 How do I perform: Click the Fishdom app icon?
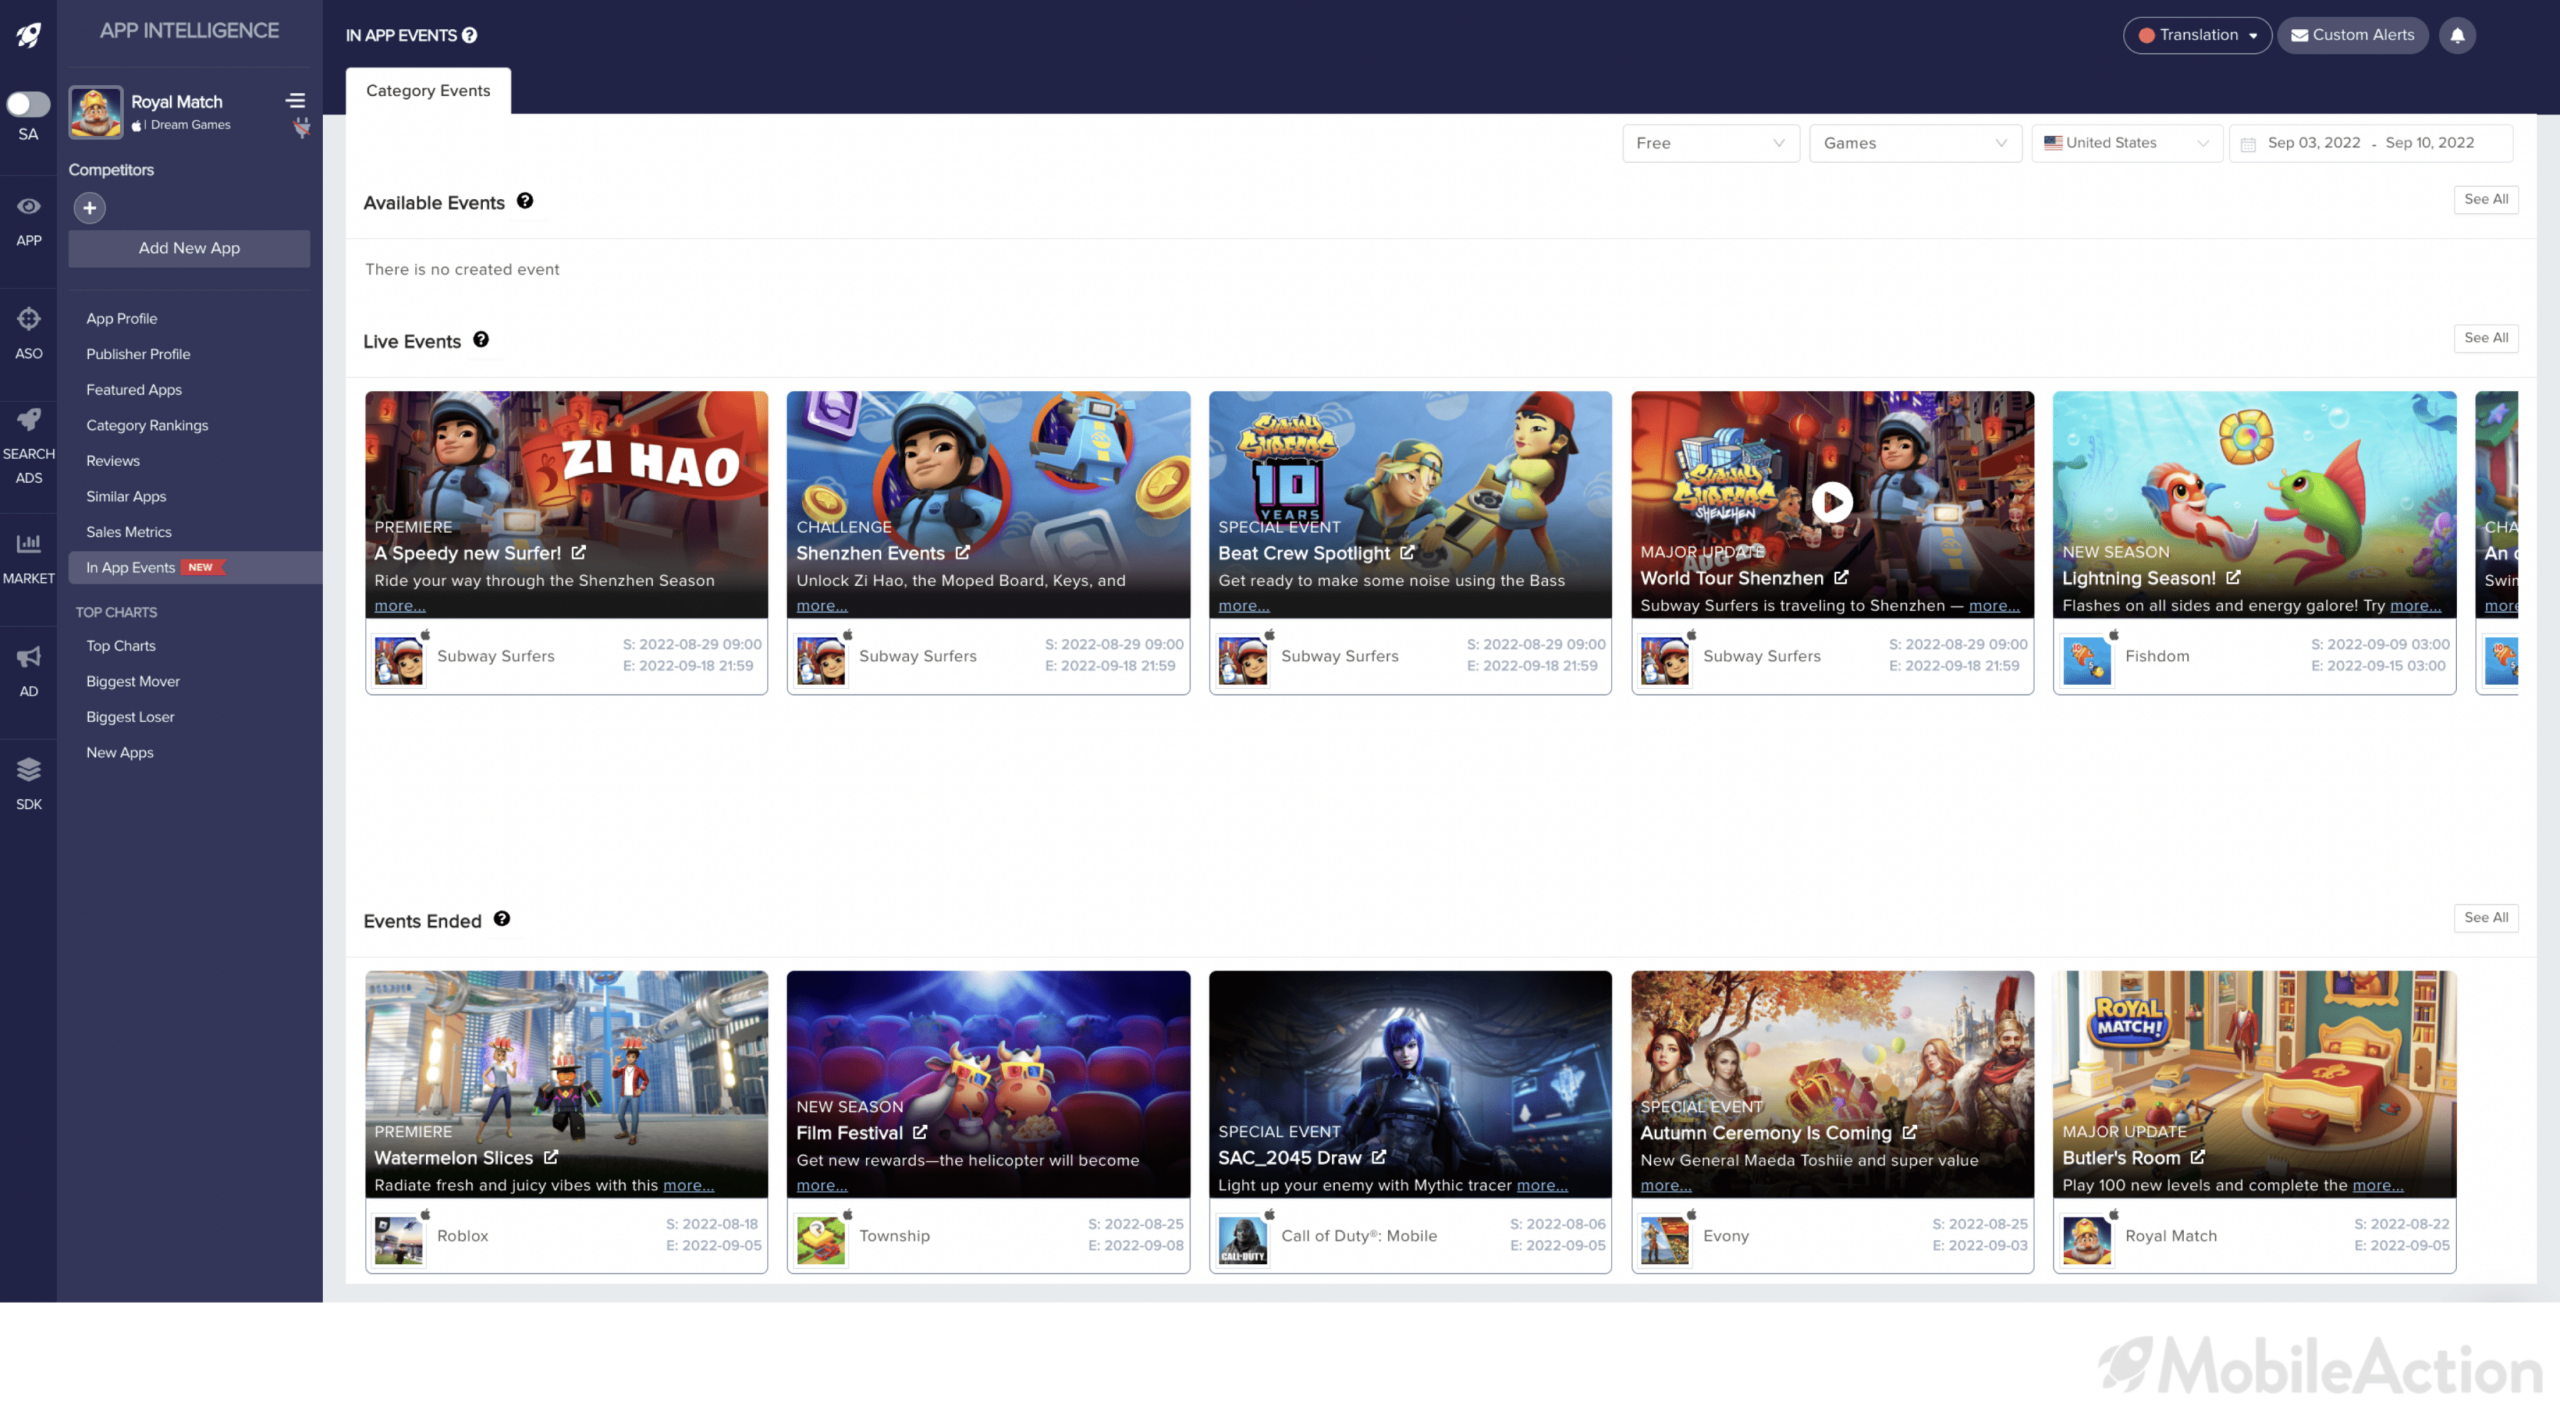tap(2087, 660)
